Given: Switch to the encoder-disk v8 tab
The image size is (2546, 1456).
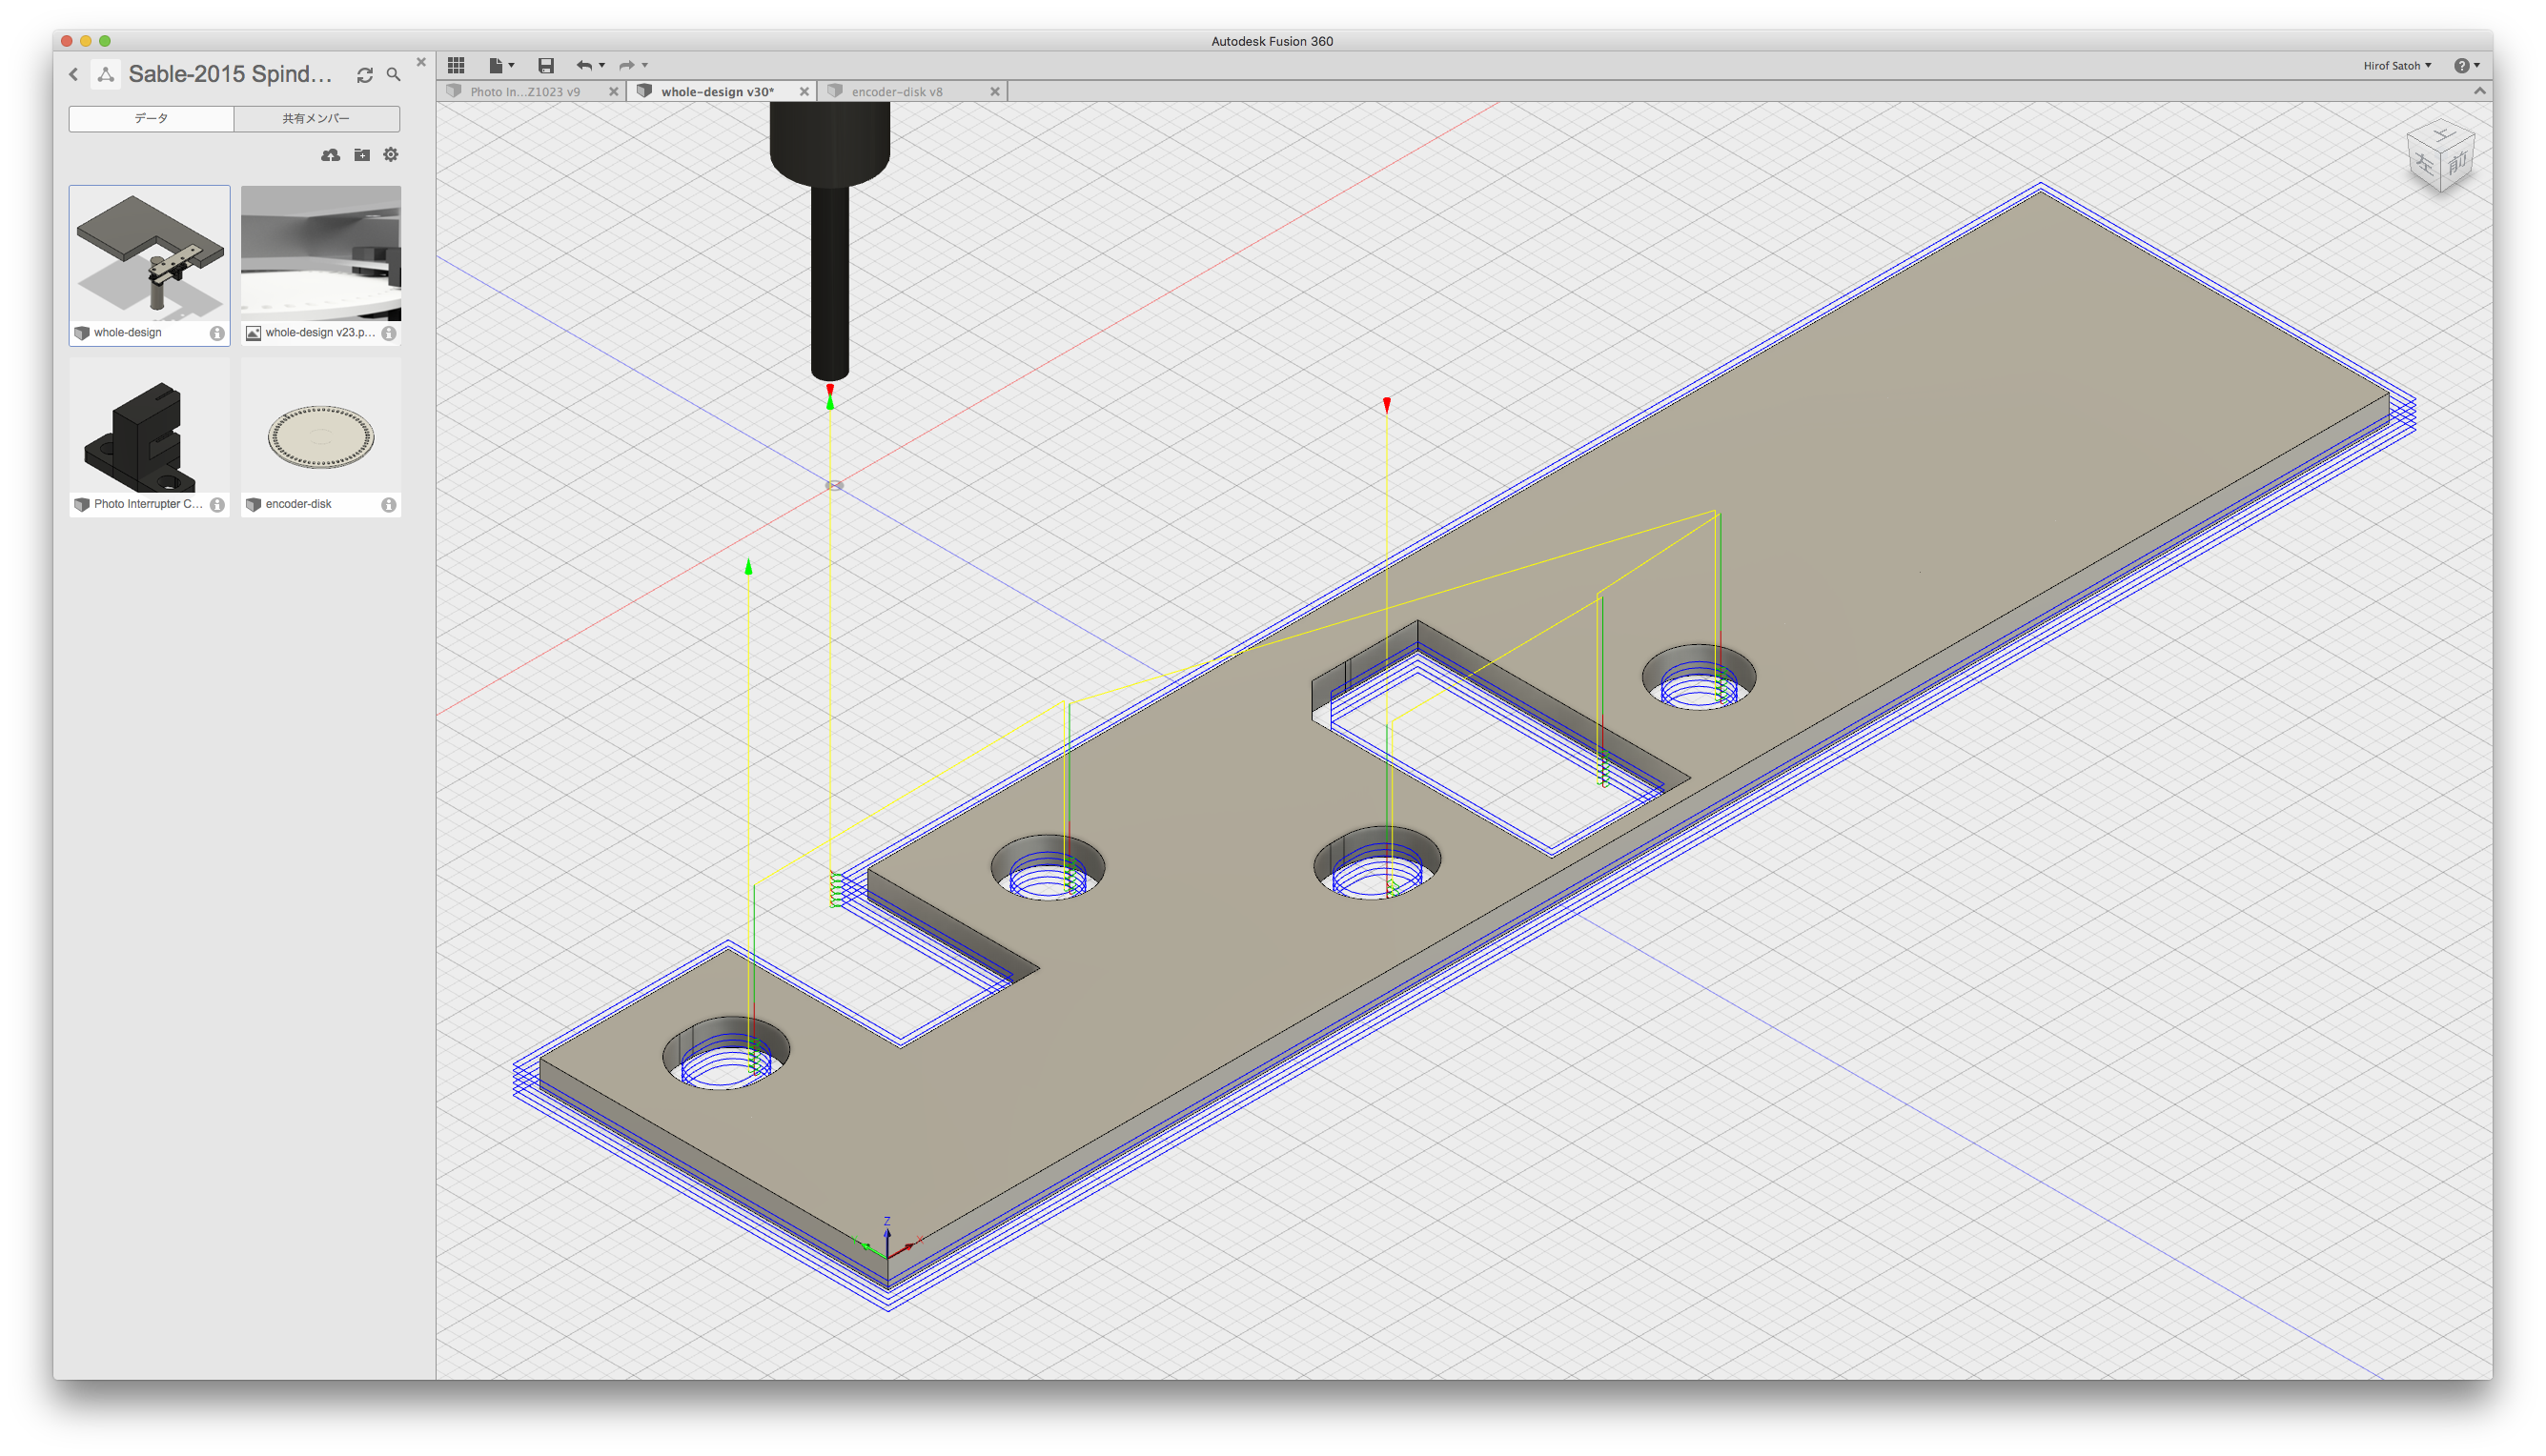Looking at the screenshot, I should point(896,92).
